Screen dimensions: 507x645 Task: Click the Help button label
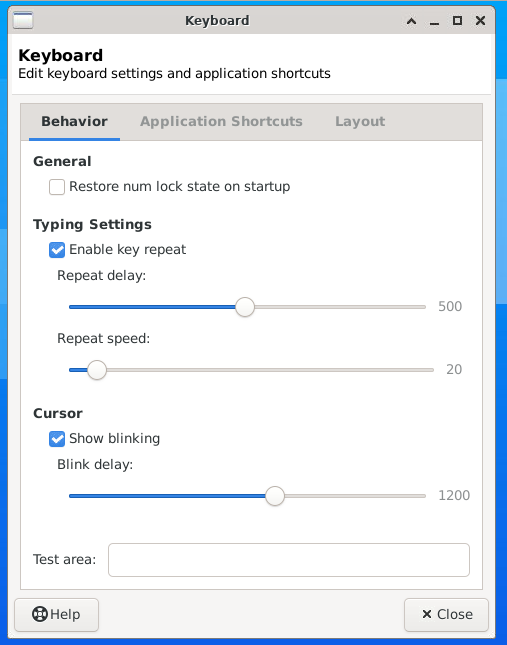(65, 614)
